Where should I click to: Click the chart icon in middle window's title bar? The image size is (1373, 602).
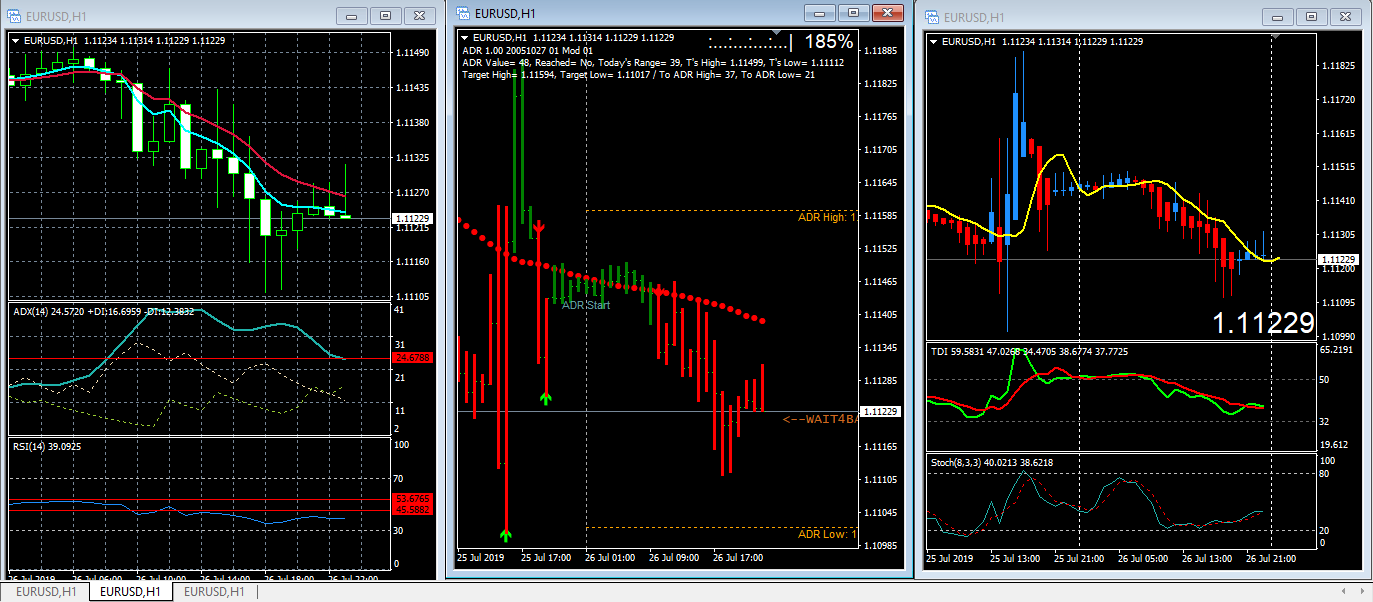463,13
